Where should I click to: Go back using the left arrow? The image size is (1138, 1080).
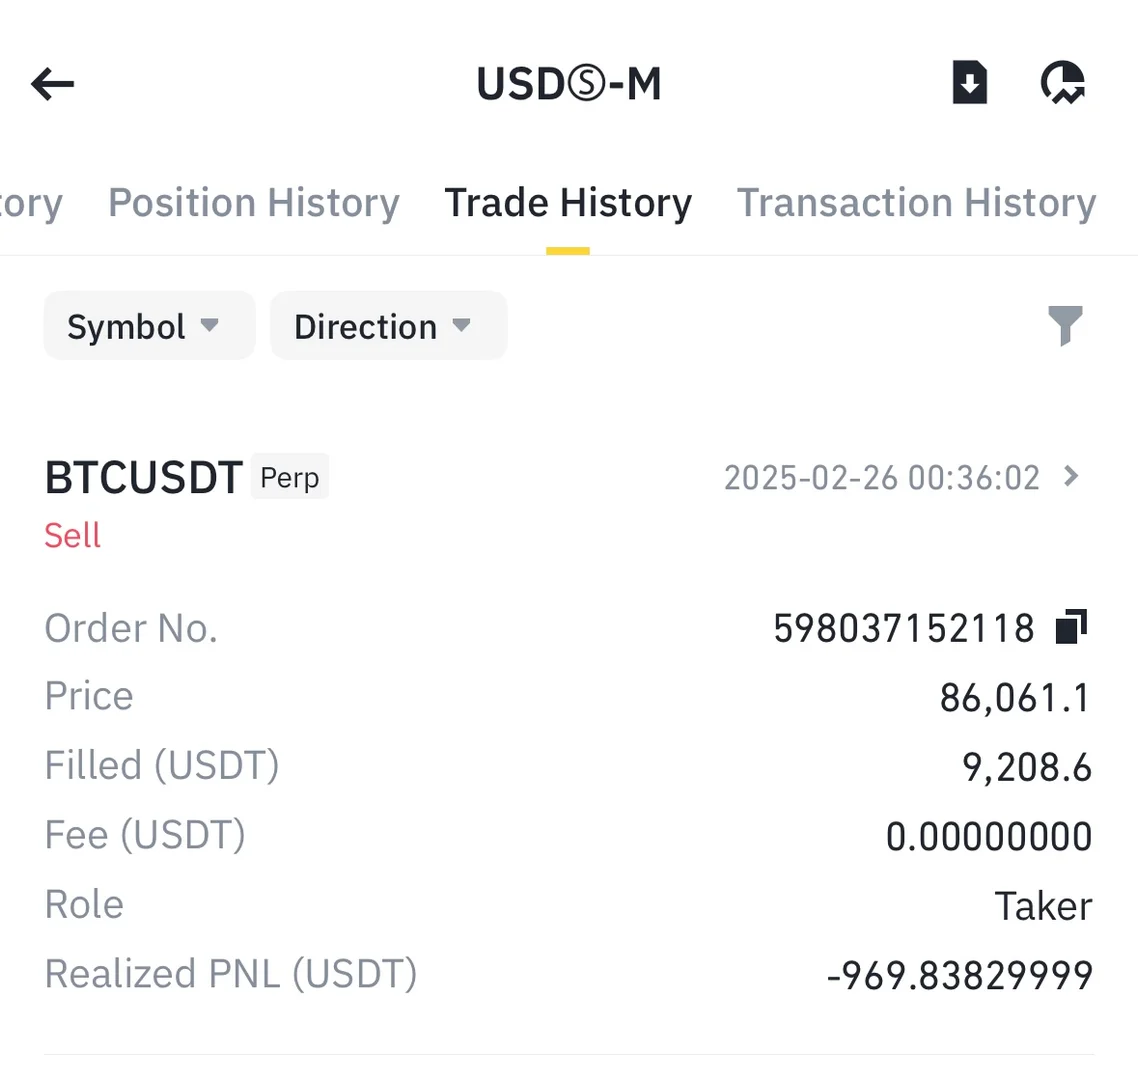click(x=53, y=84)
